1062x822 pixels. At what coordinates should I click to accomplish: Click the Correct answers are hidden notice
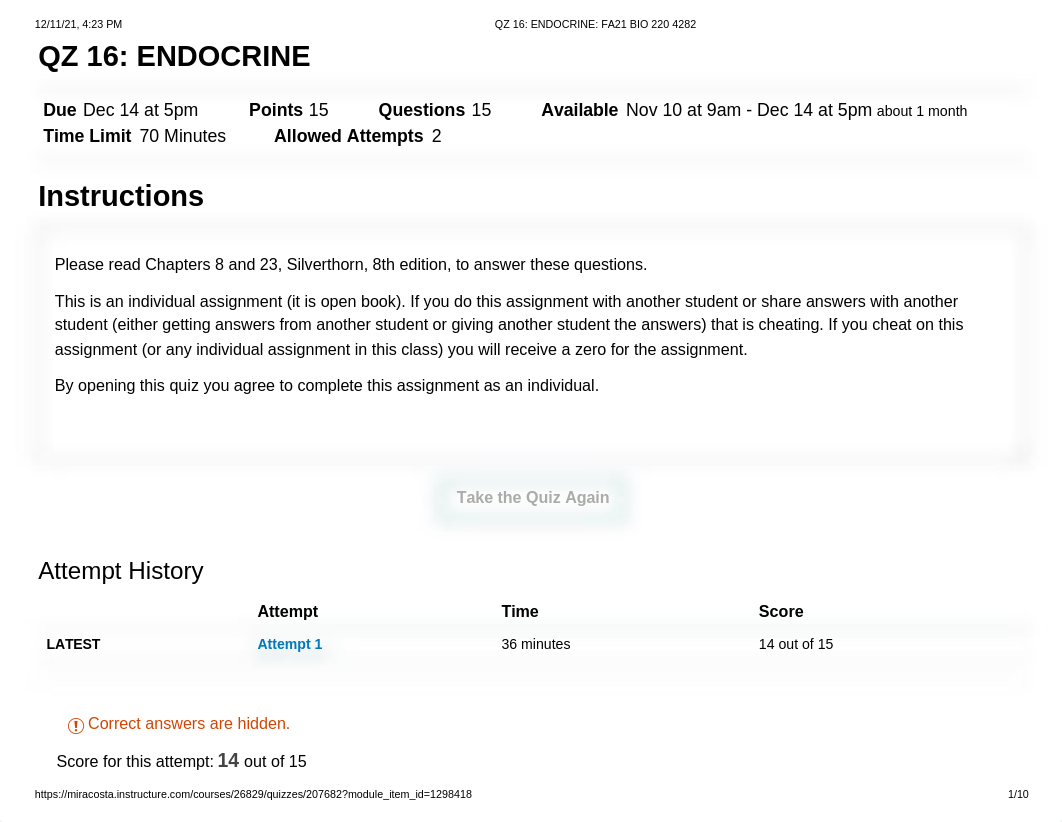(189, 723)
